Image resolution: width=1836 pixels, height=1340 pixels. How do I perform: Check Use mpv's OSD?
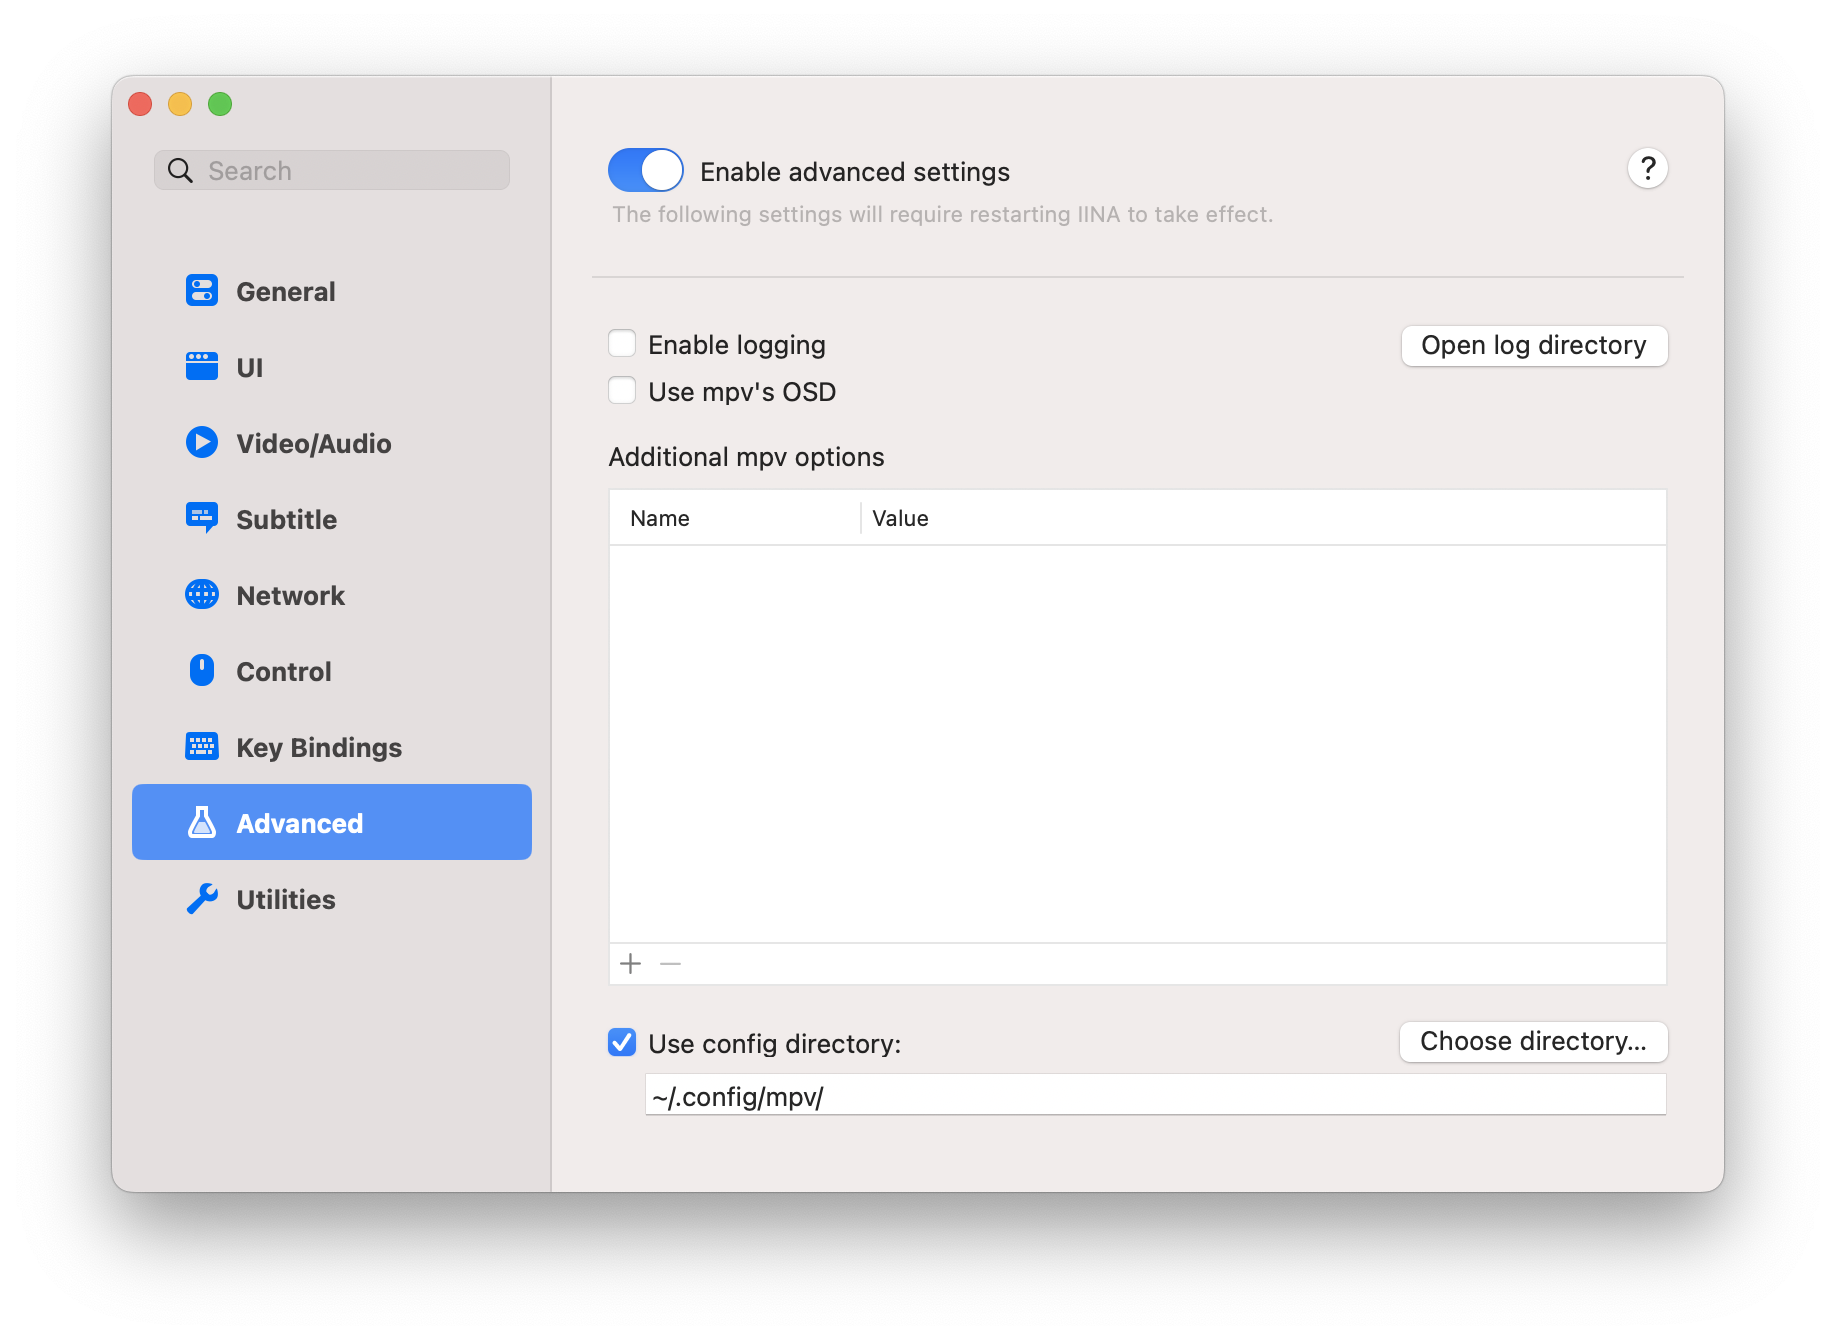pos(622,390)
